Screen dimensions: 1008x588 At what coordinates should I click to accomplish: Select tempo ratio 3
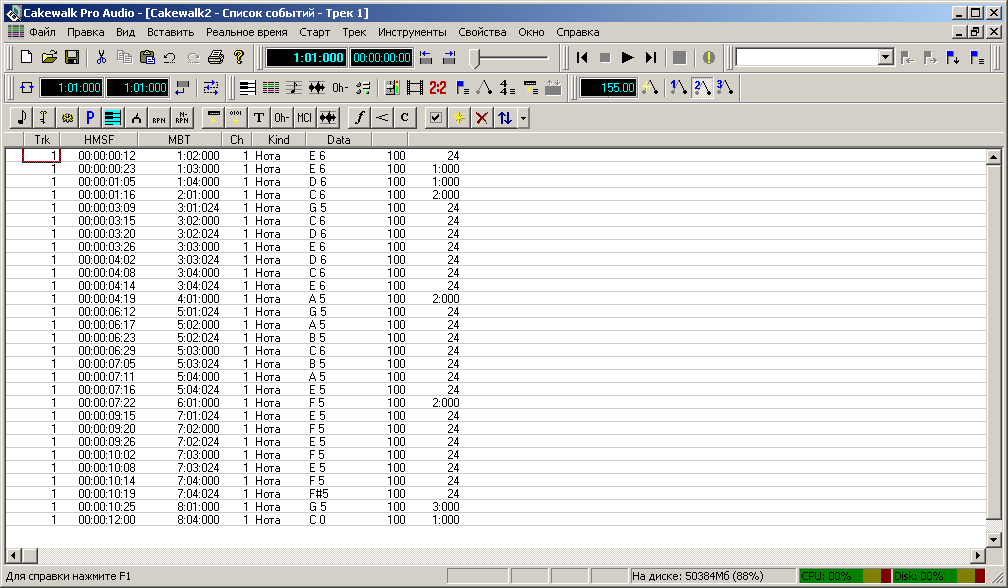click(x=724, y=87)
